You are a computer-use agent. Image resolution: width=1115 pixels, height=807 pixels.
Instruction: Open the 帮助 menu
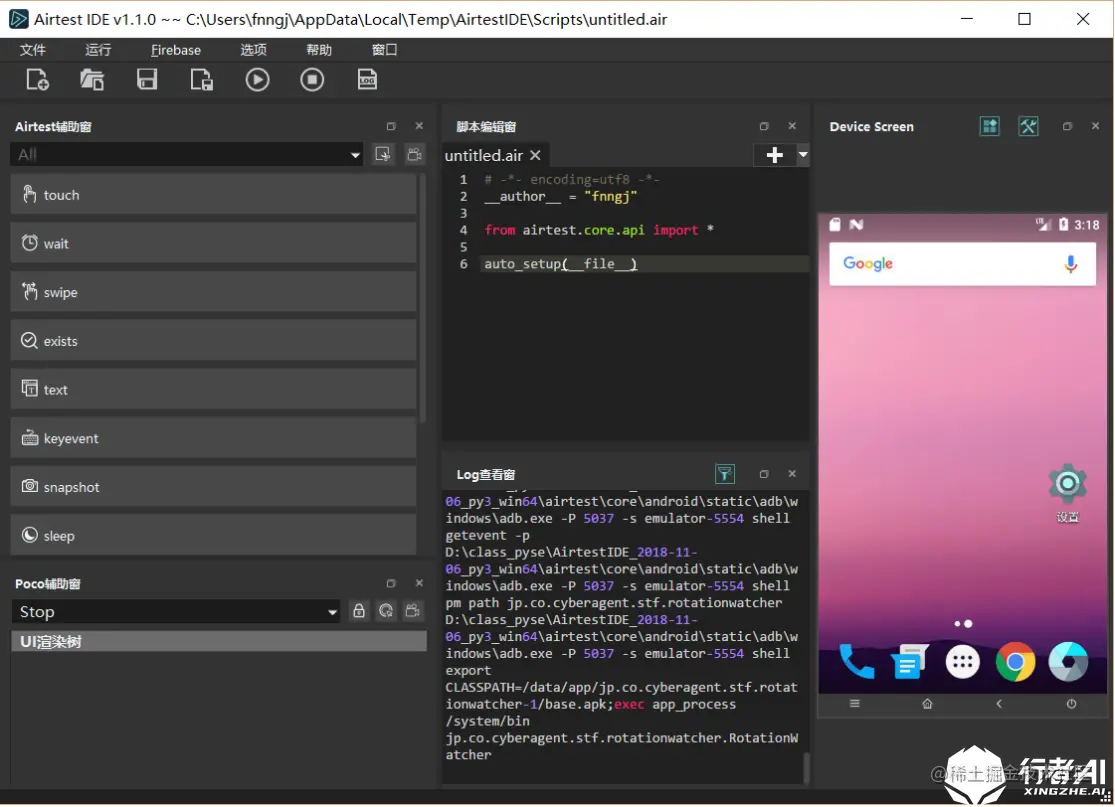319,50
